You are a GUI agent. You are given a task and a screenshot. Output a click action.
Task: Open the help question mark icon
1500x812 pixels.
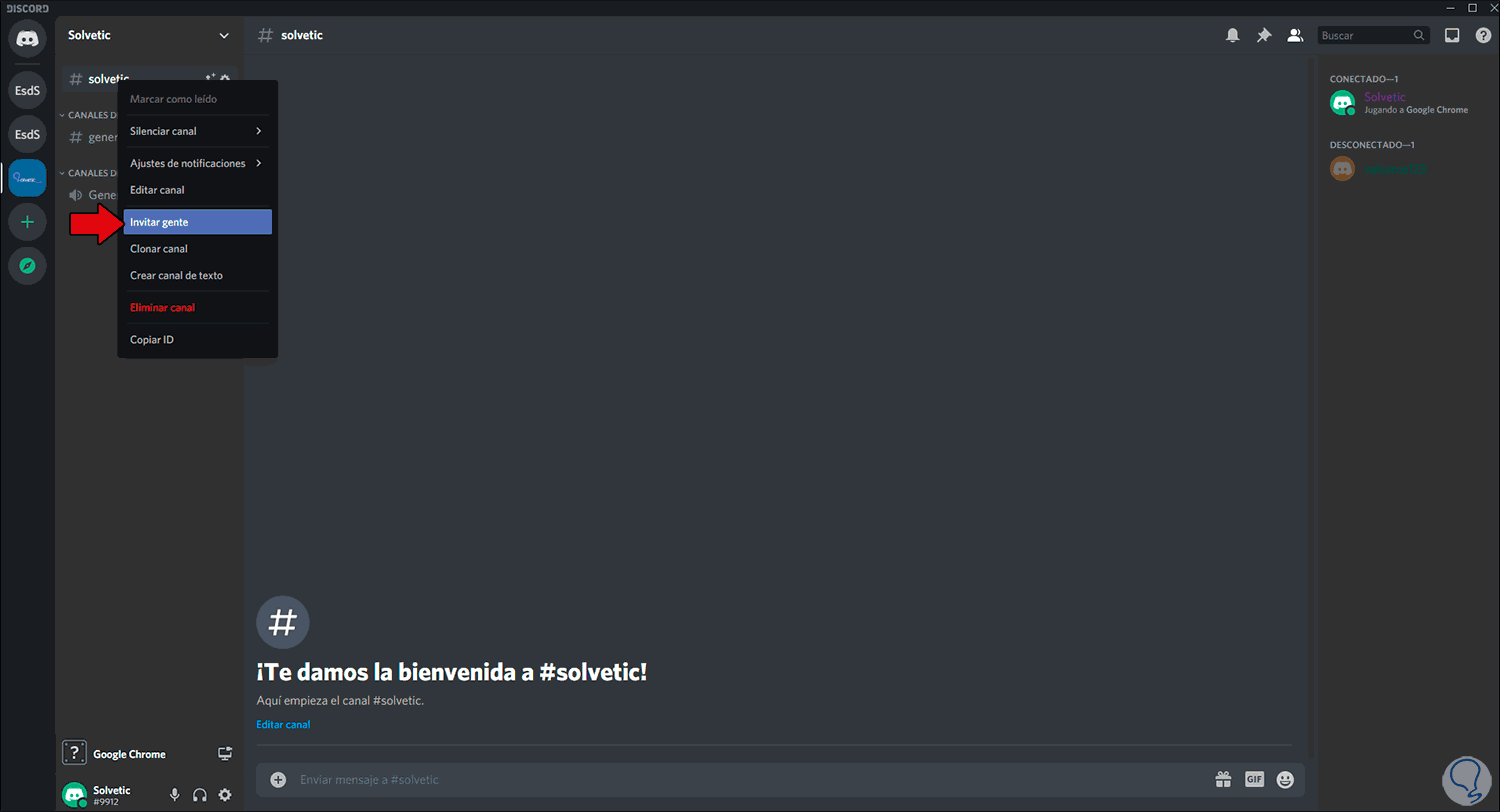[x=1483, y=35]
